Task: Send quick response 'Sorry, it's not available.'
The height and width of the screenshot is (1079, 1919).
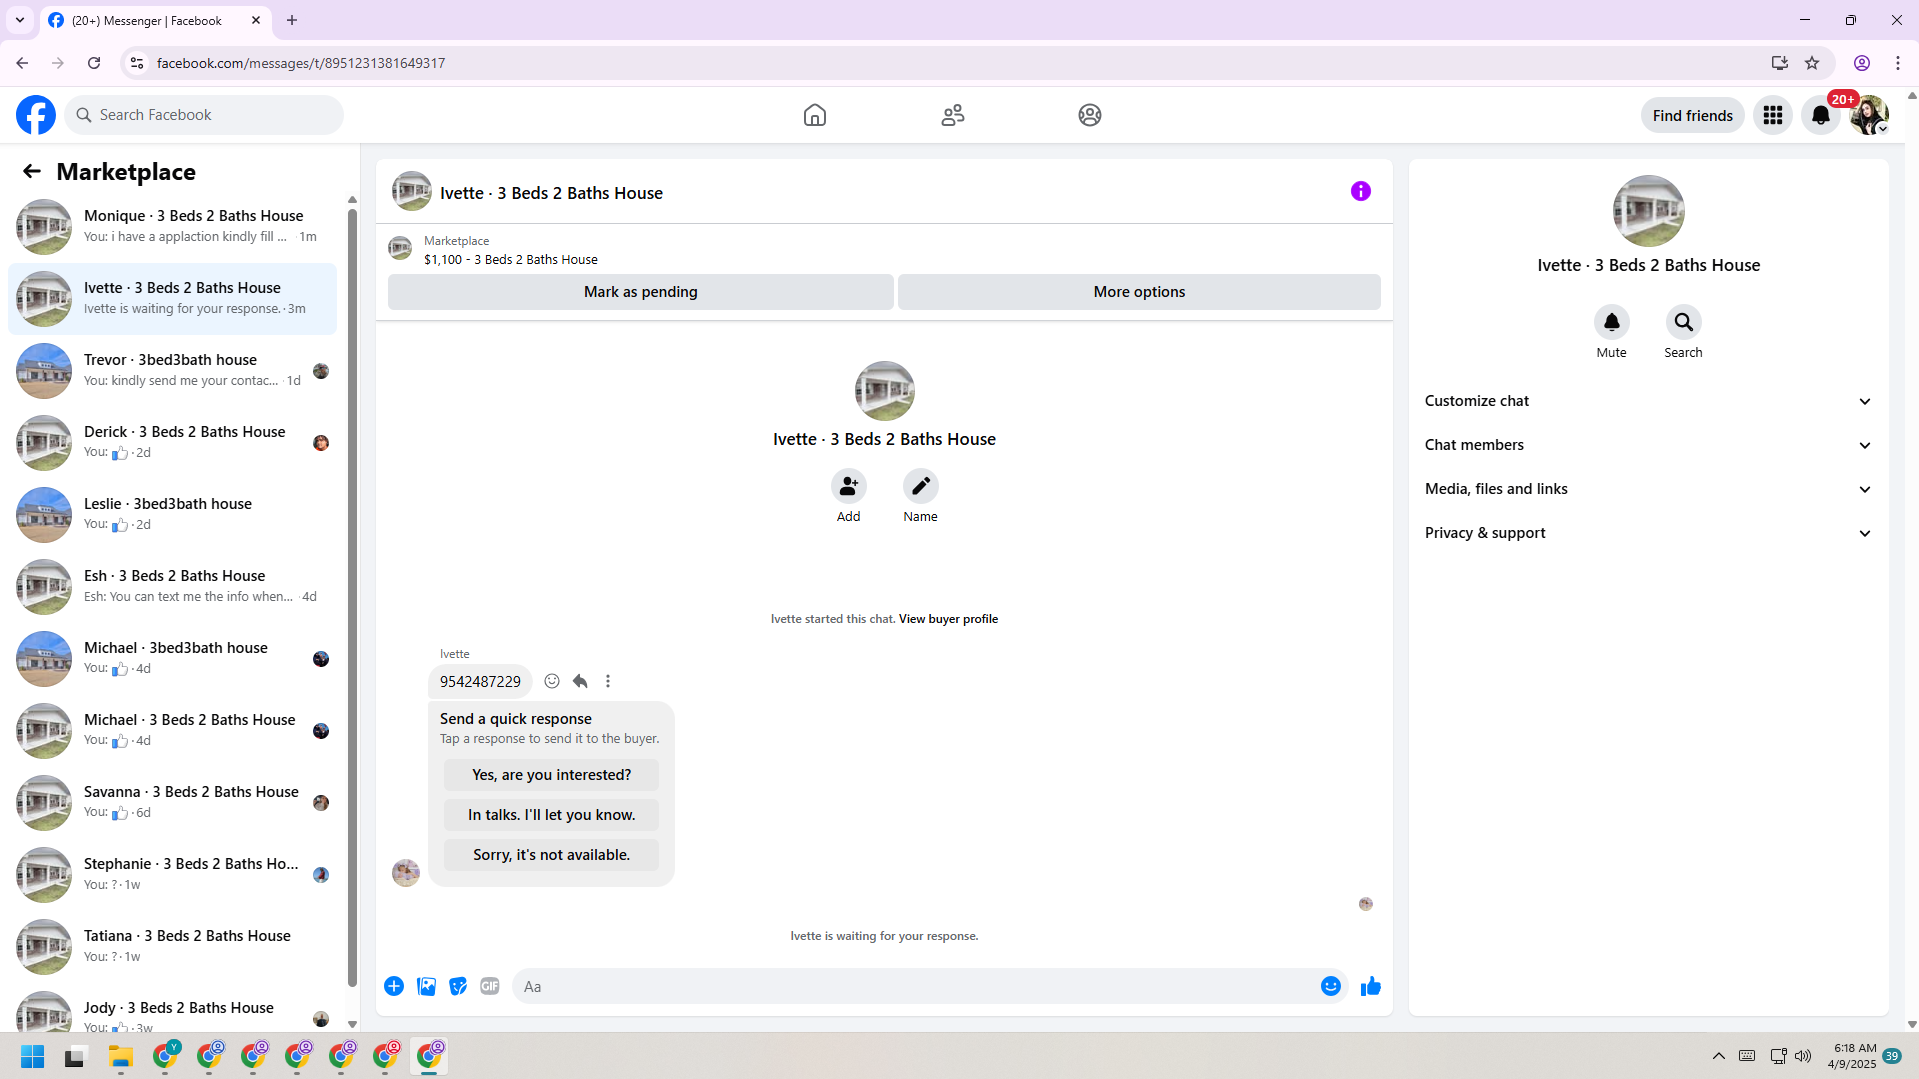Action: click(552, 855)
